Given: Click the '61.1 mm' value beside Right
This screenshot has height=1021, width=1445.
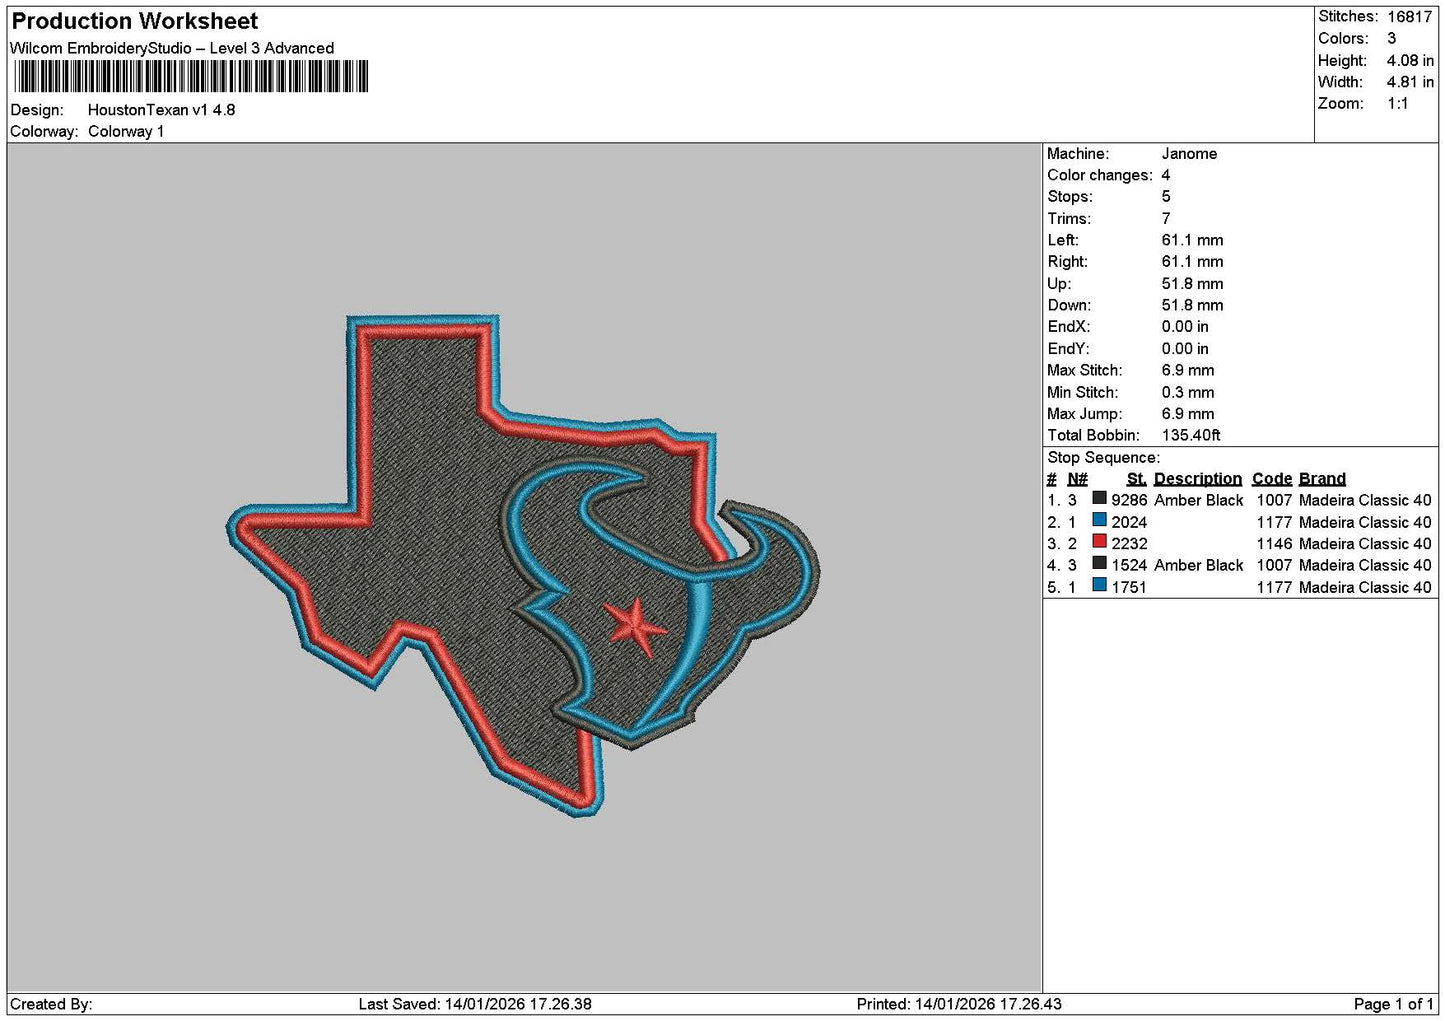Looking at the screenshot, I should click(x=1192, y=262).
